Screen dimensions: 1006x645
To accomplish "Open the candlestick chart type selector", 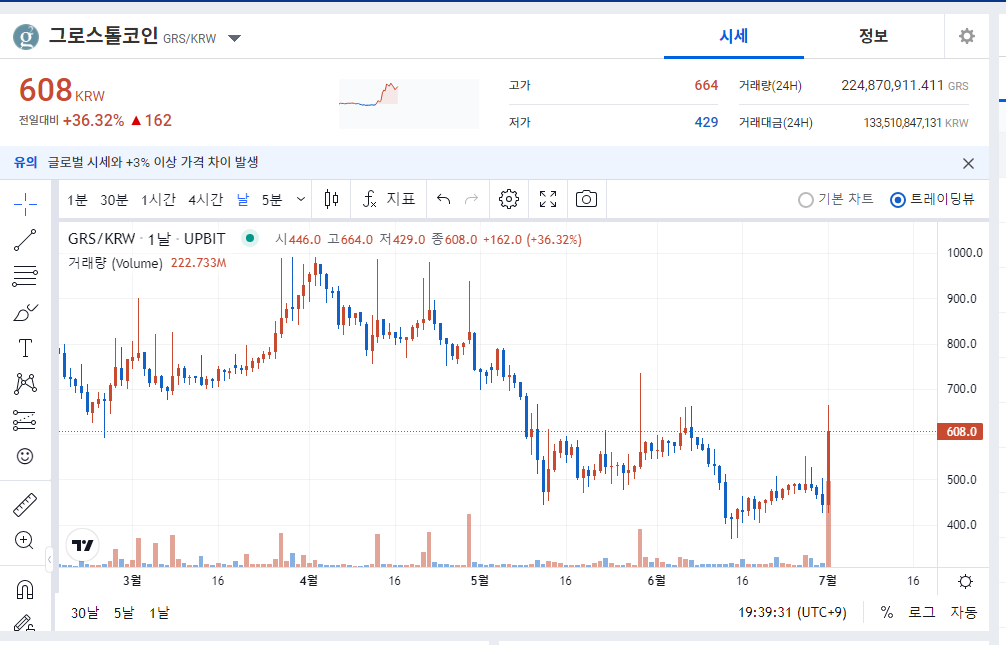I will pyautogui.click(x=331, y=199).
